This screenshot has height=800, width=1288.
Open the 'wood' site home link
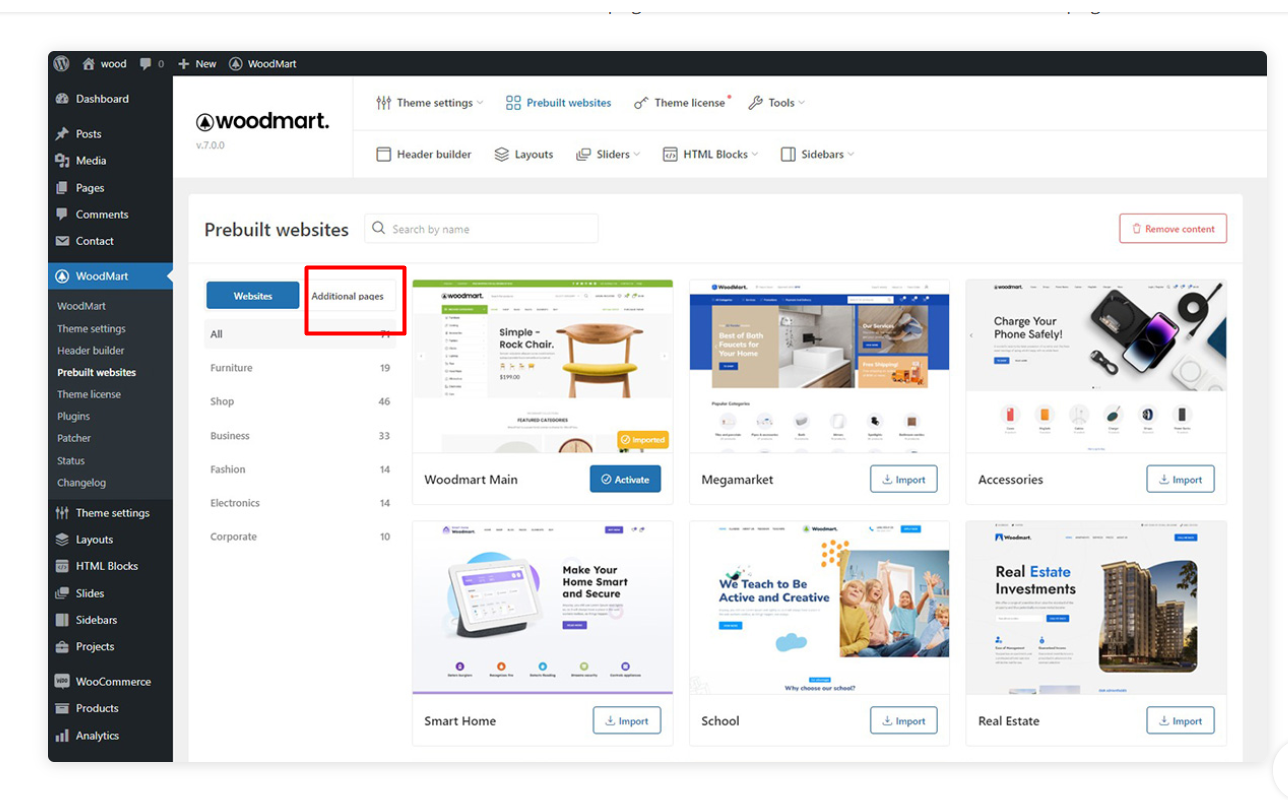pos(104,63)
